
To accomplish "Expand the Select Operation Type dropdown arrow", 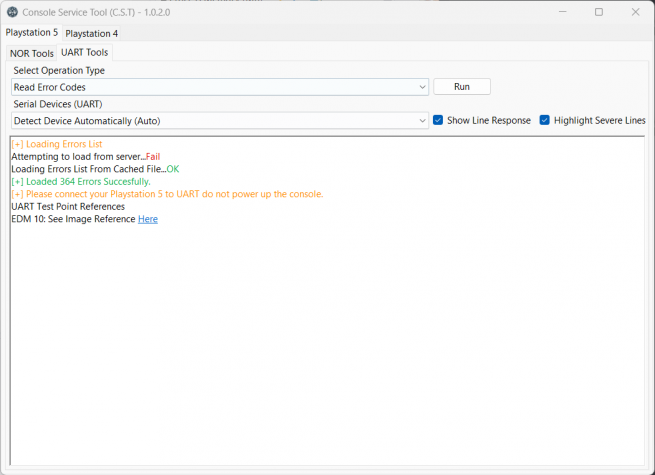I will tap(423, 87).
